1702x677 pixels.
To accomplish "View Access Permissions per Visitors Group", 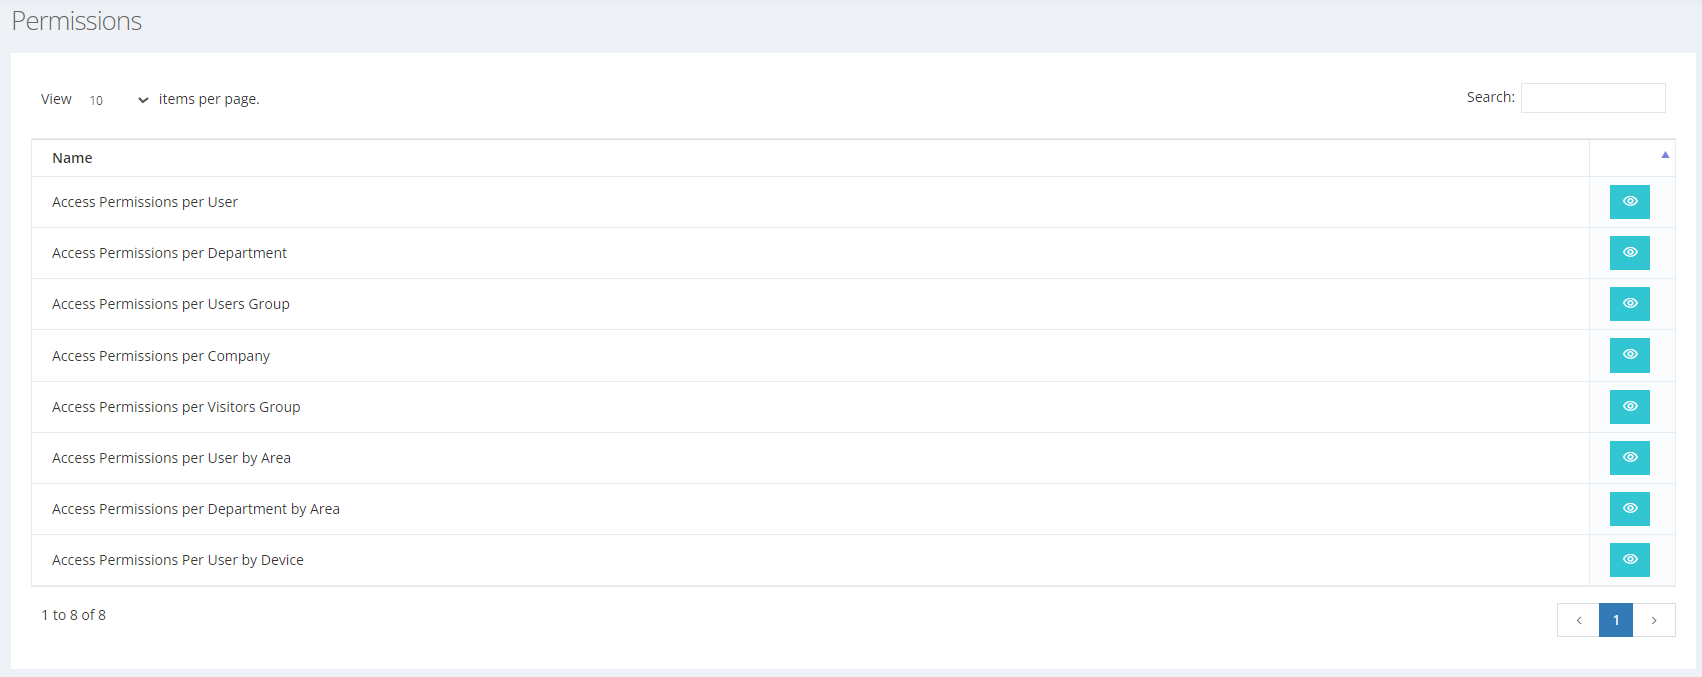I will (1629, 407).
